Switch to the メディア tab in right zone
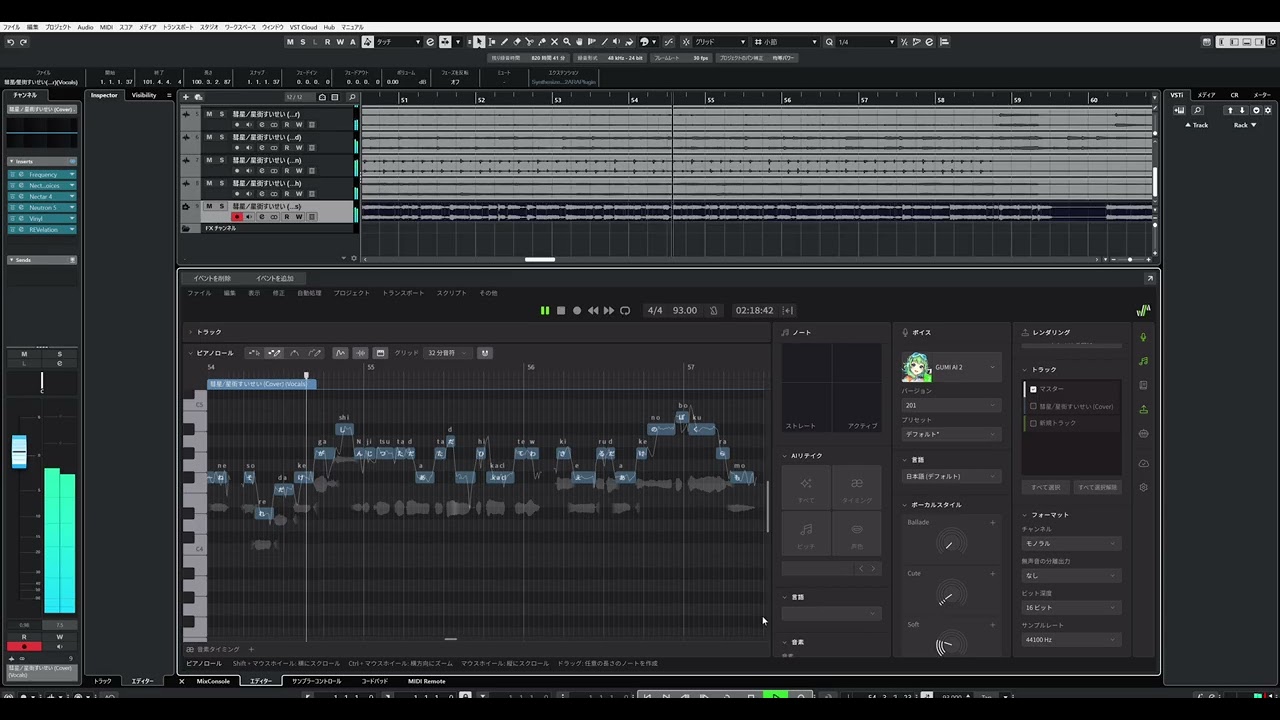The image size is (1280, 720). tap(1207, 95)
